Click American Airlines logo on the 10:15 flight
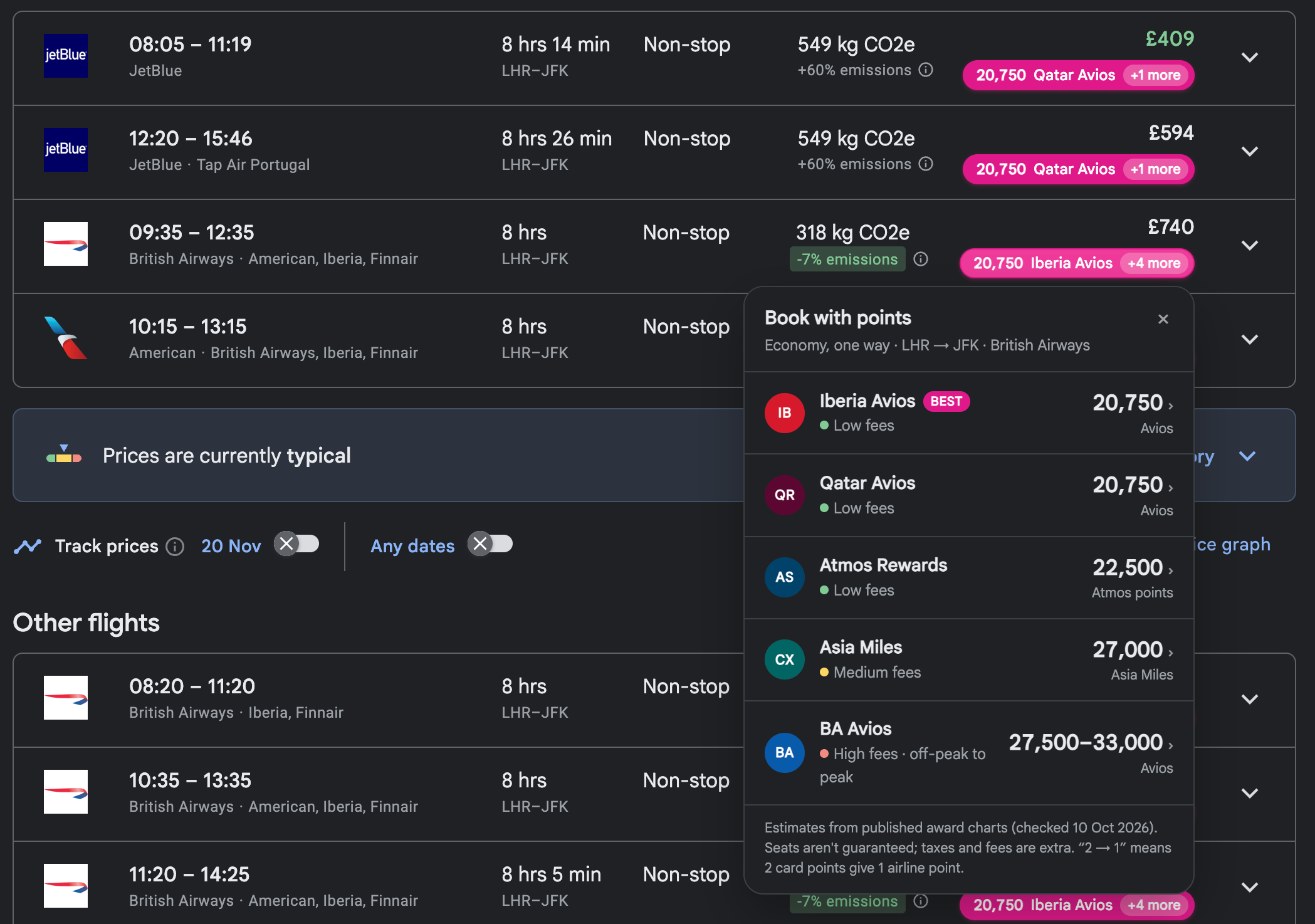 pyautogui.click(x=66, y=338)
